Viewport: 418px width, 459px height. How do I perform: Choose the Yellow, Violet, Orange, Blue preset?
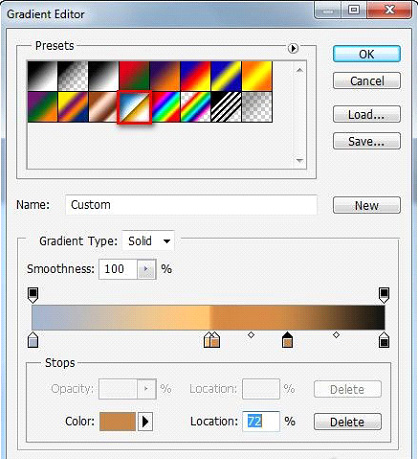pos(73,107)
